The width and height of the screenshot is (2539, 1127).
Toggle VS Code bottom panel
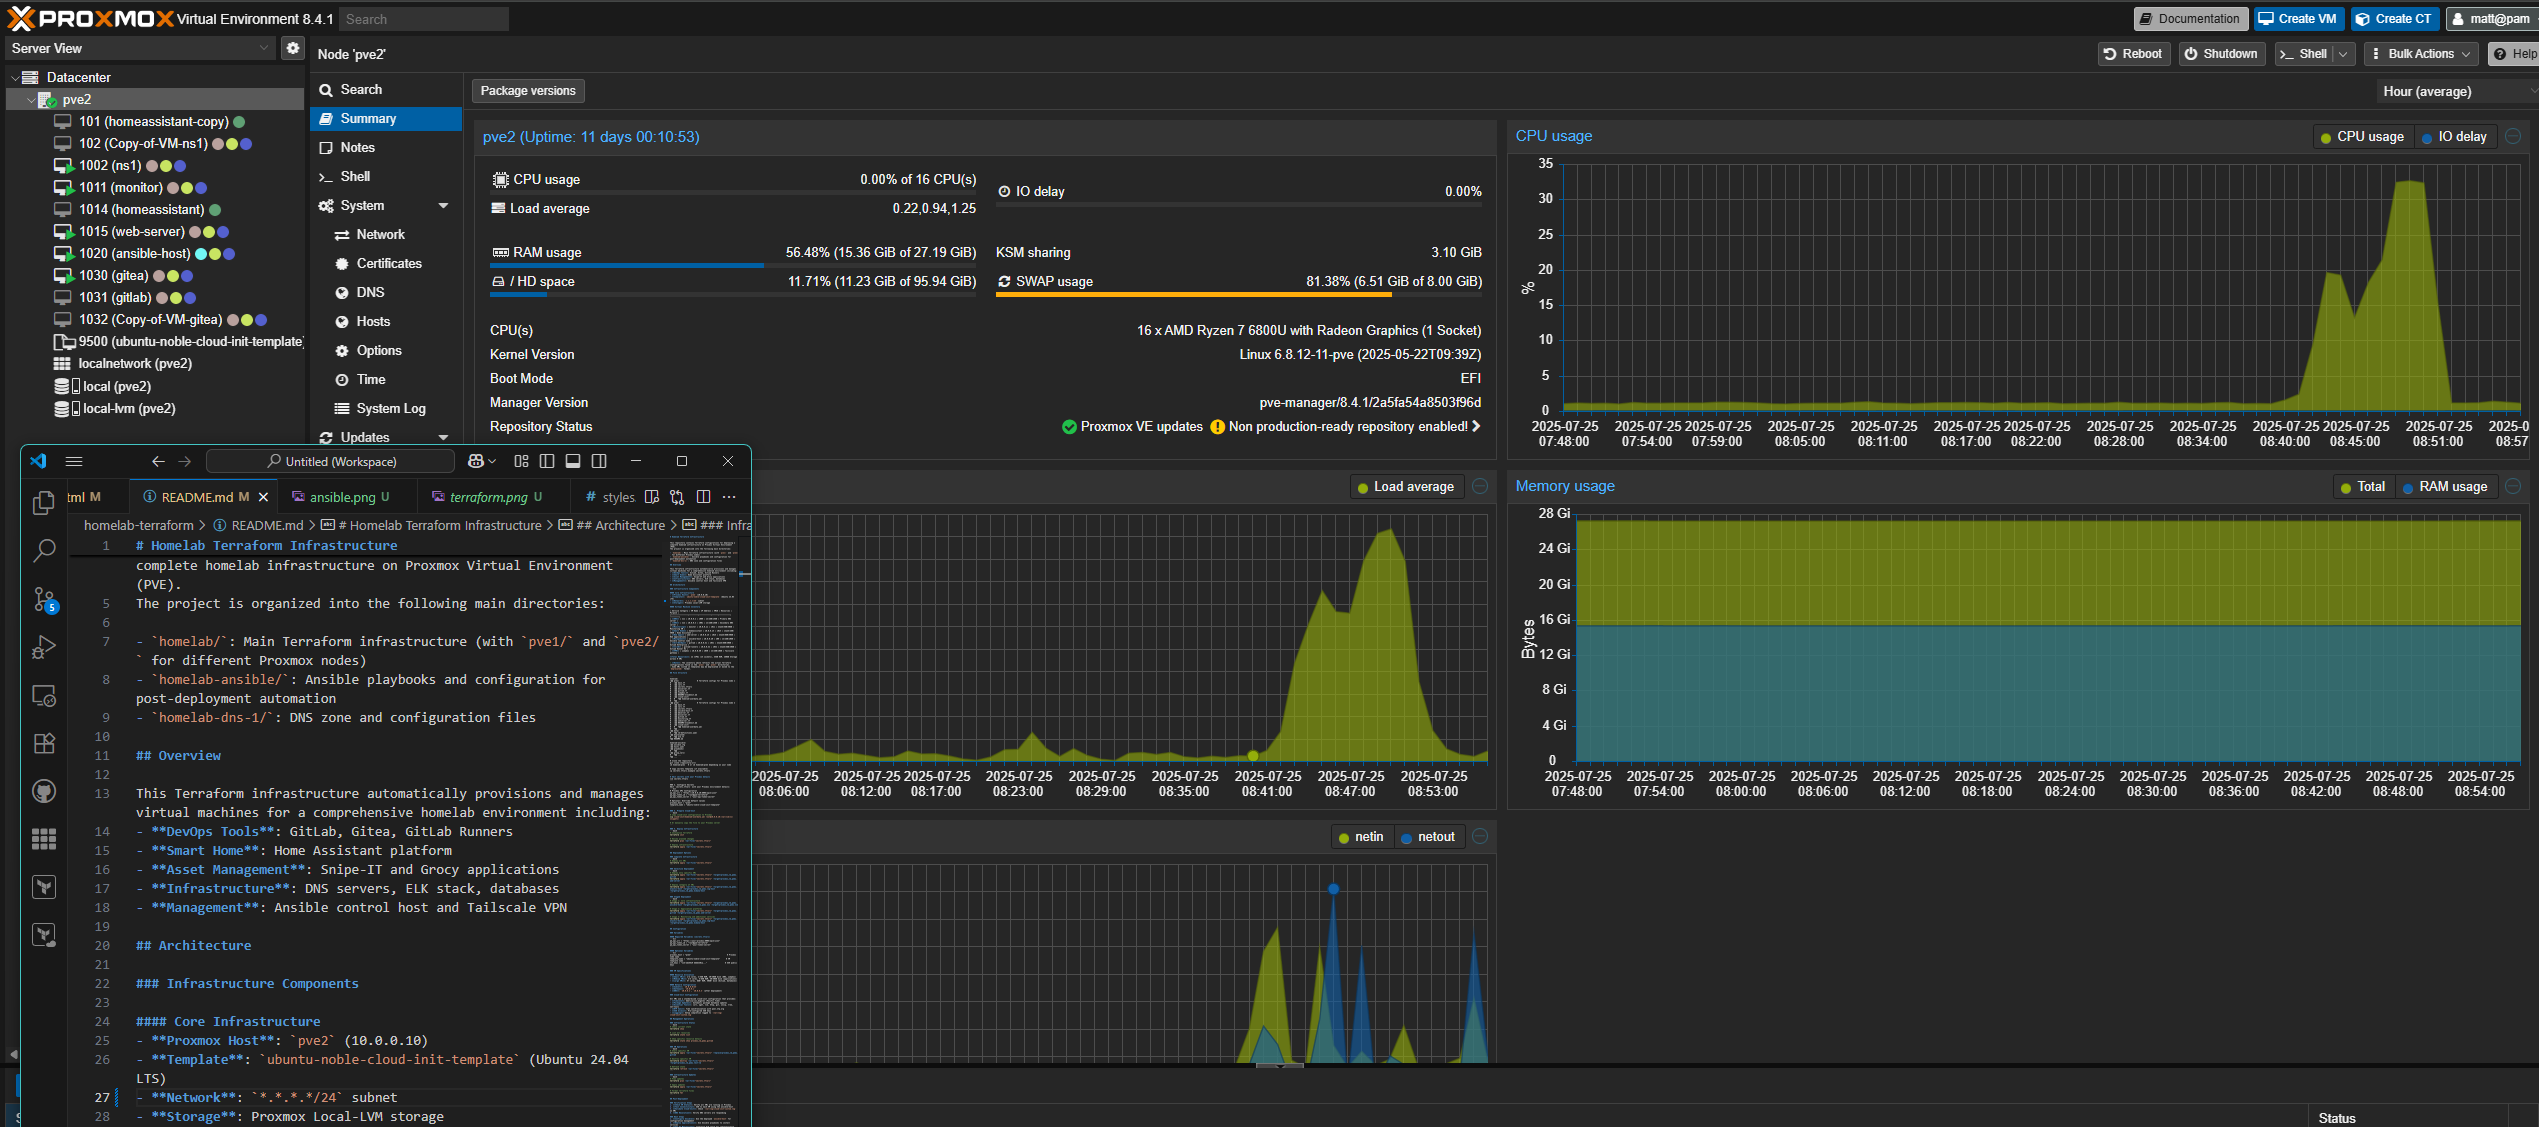point(573,461)
